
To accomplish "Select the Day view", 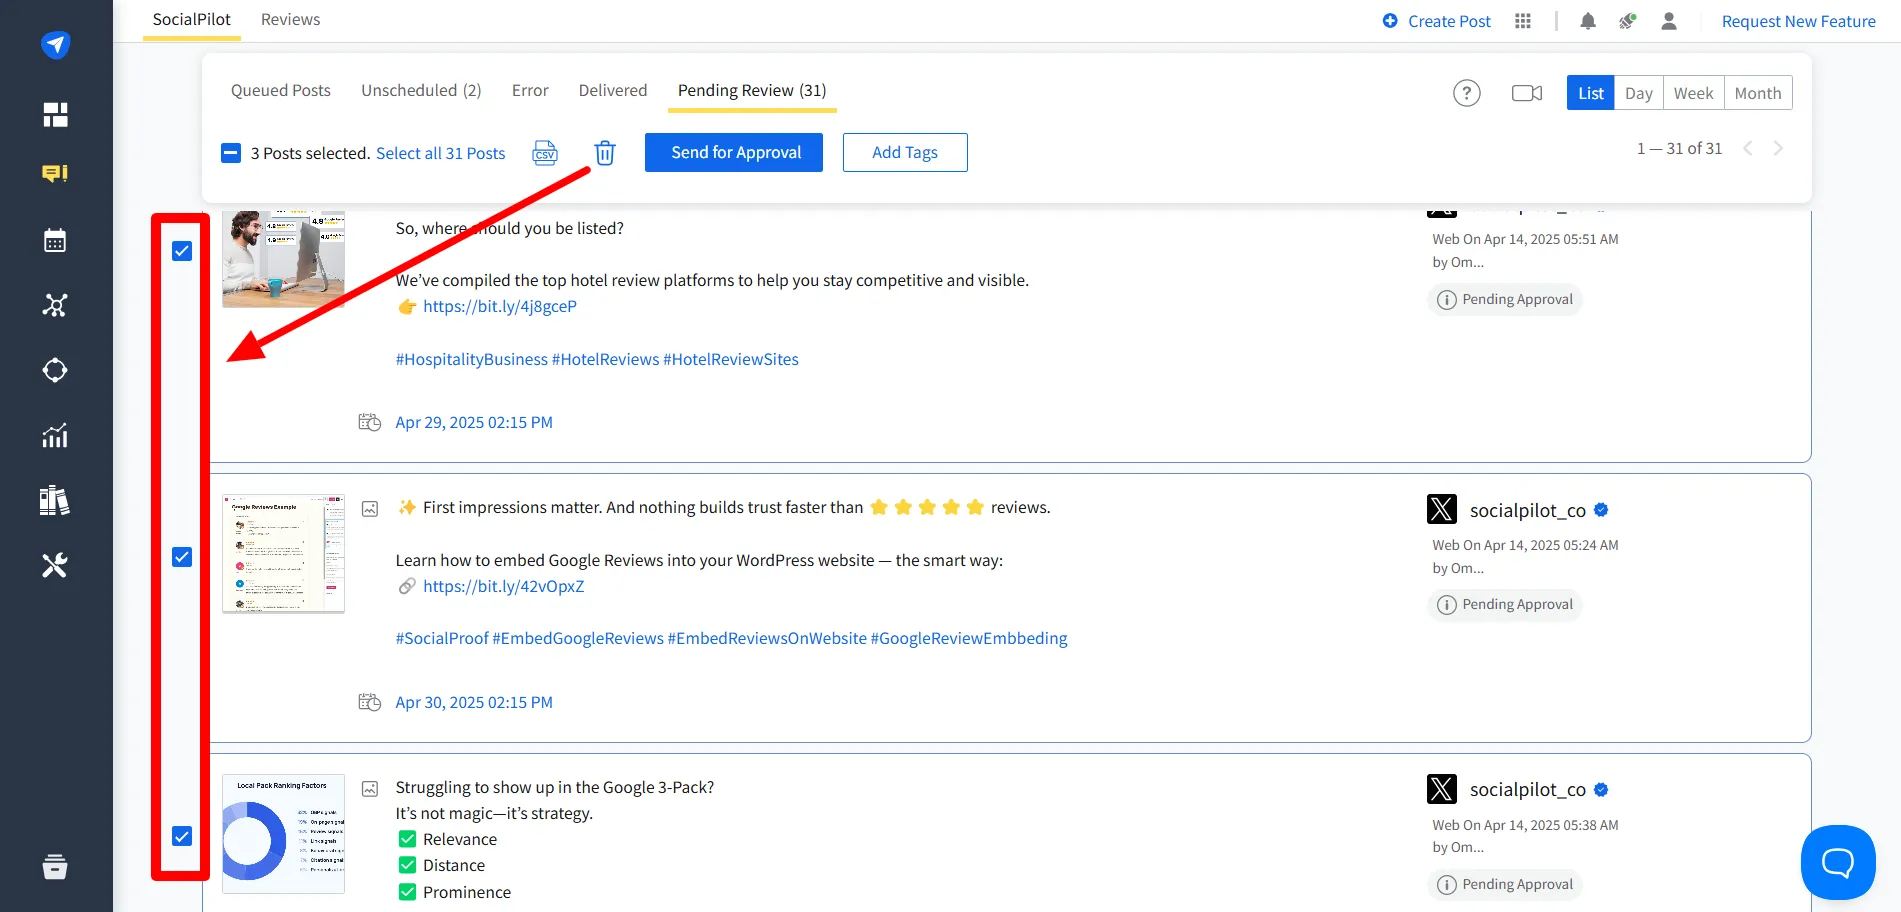I will point(1639,93).
